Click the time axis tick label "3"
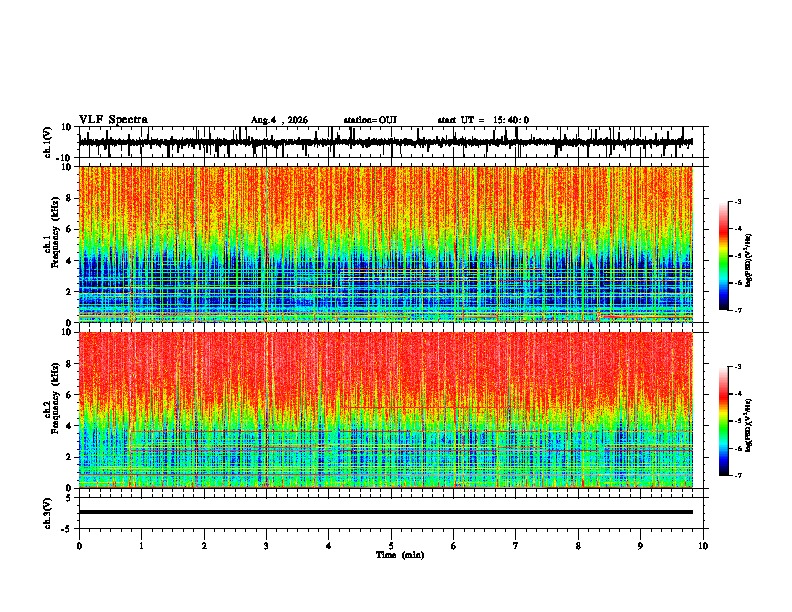792x612 pixels. 266,546
